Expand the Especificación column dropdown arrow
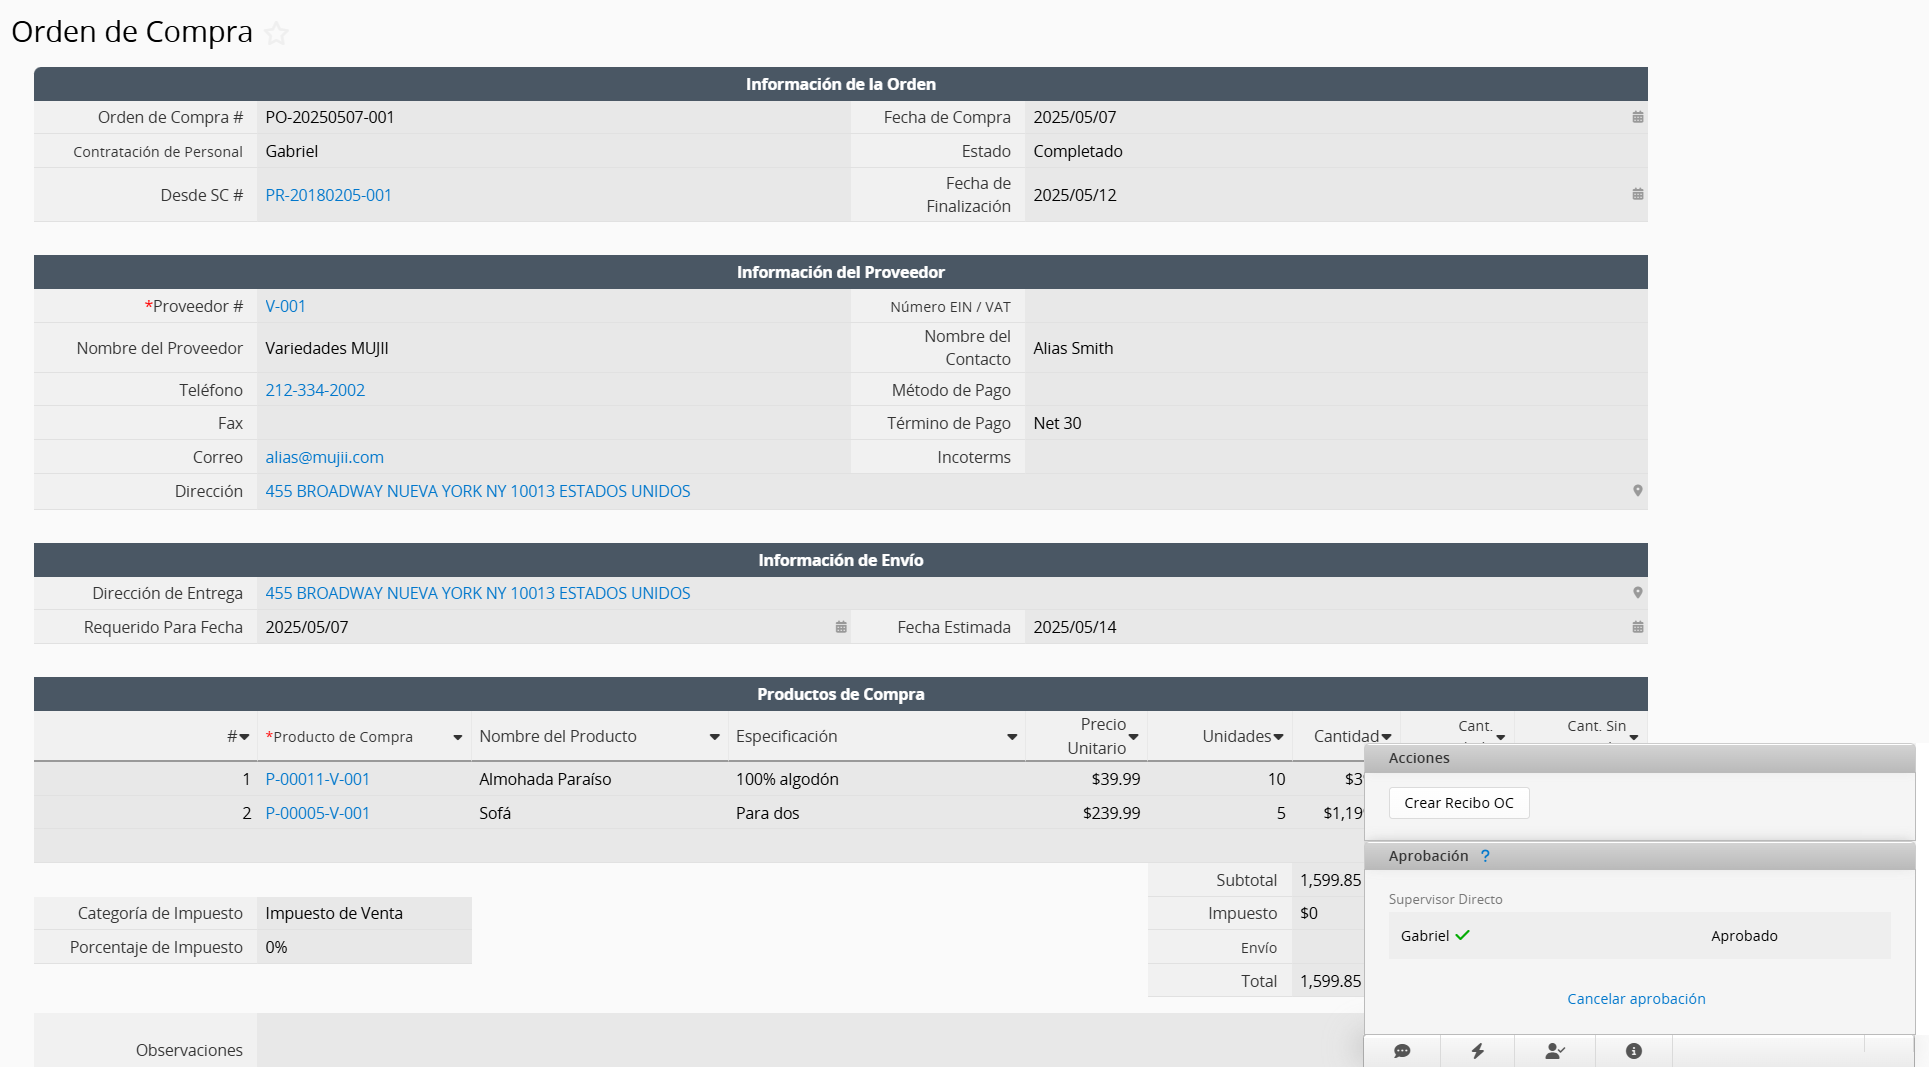This screenshot has width=1929, height=1067. click(1011, 738)
